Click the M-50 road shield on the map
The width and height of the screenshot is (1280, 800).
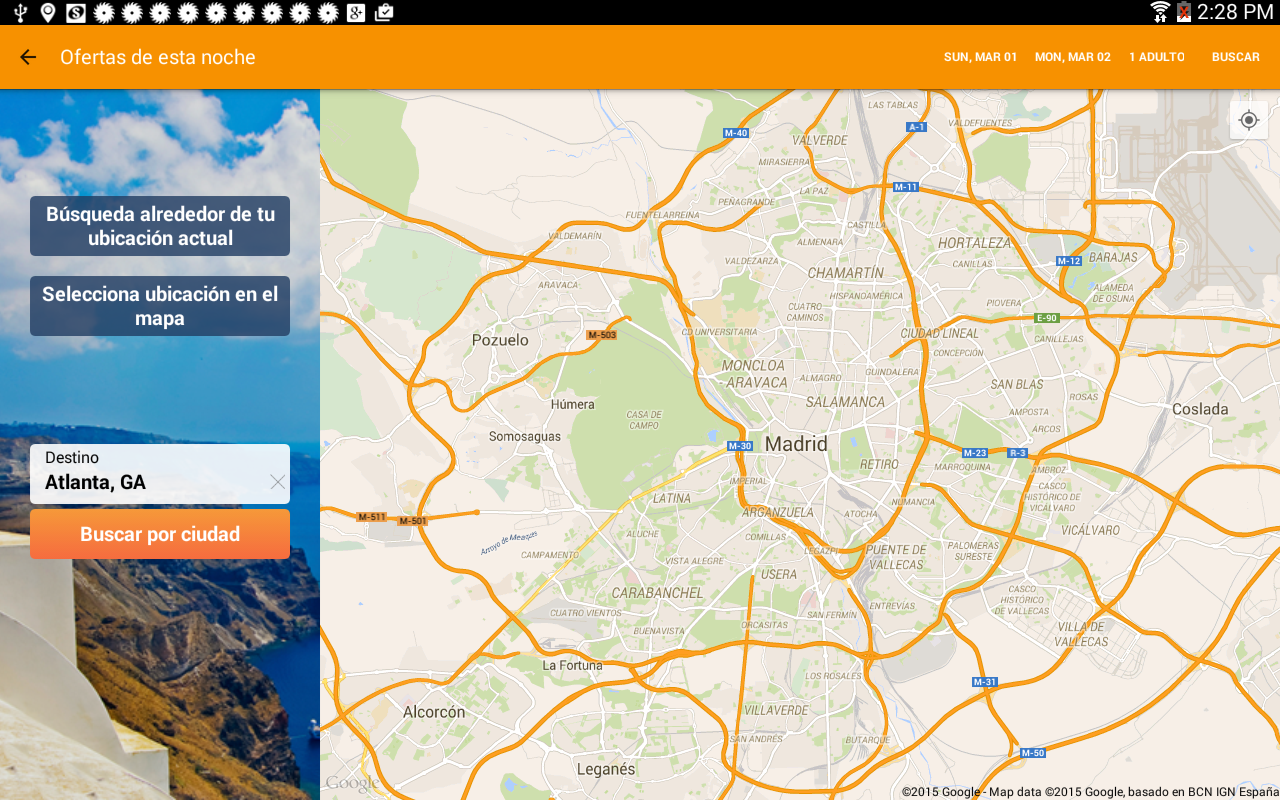pos(1033,752)
